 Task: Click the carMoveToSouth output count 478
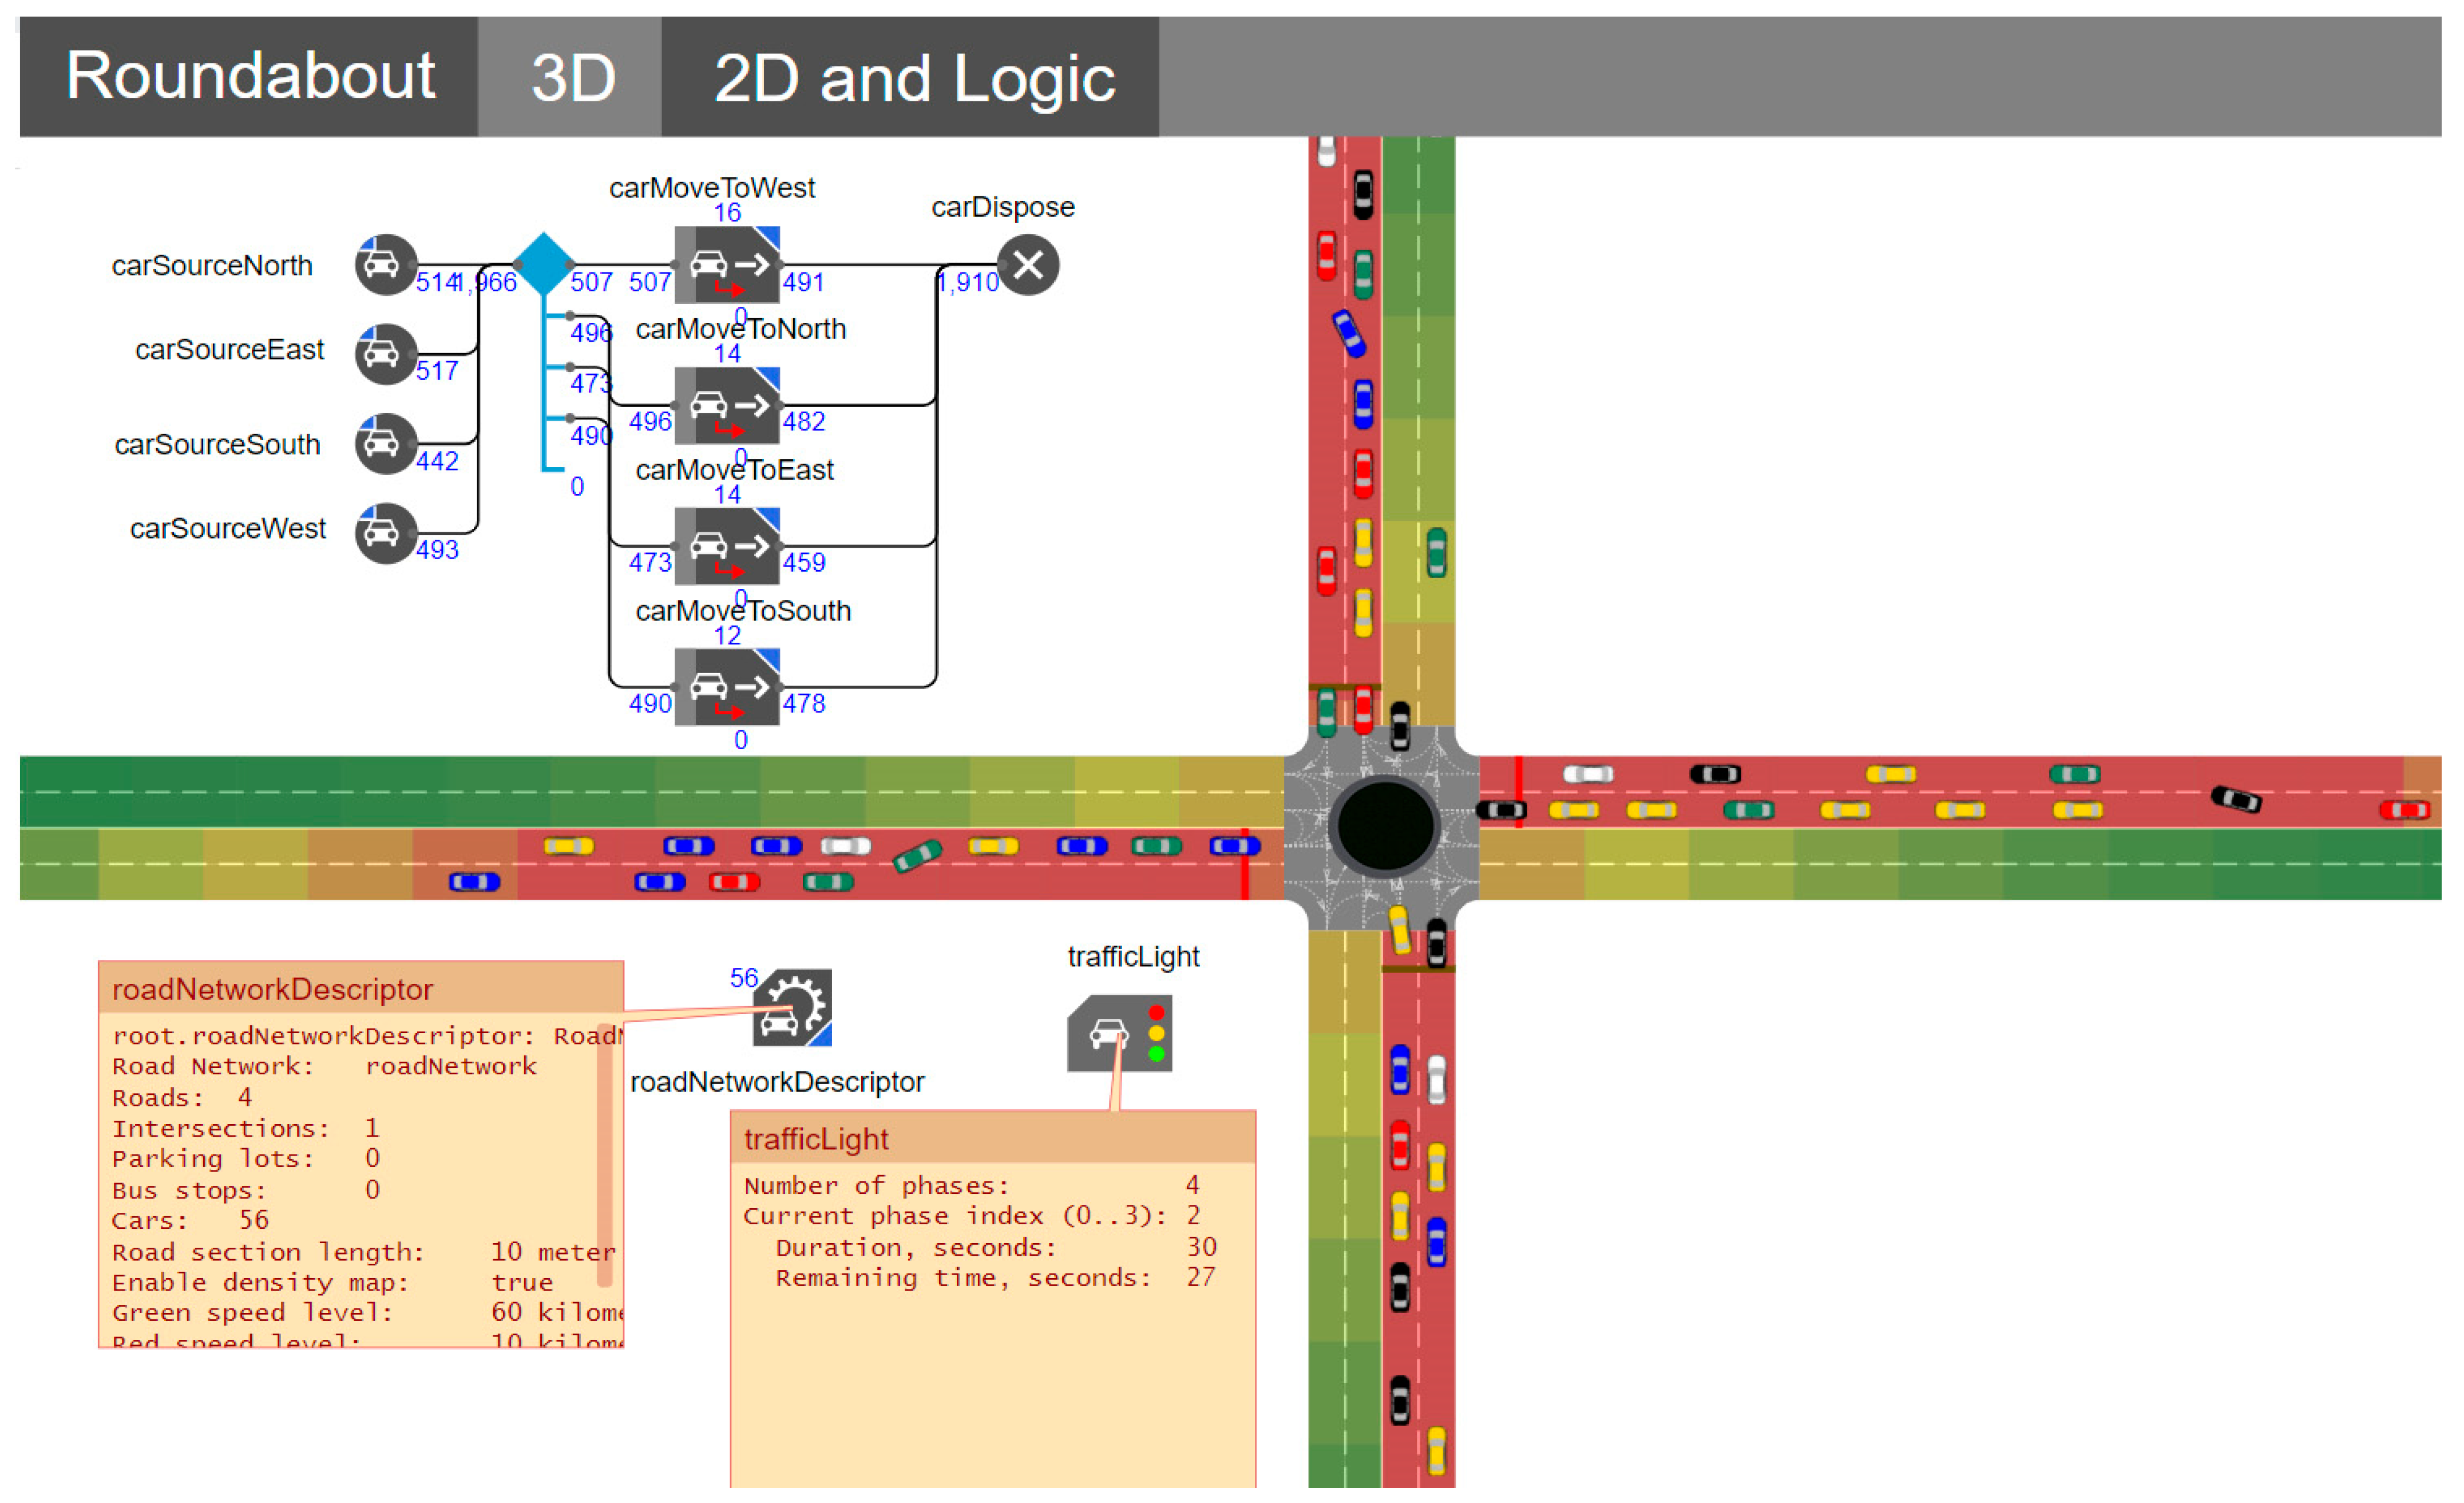804,704
